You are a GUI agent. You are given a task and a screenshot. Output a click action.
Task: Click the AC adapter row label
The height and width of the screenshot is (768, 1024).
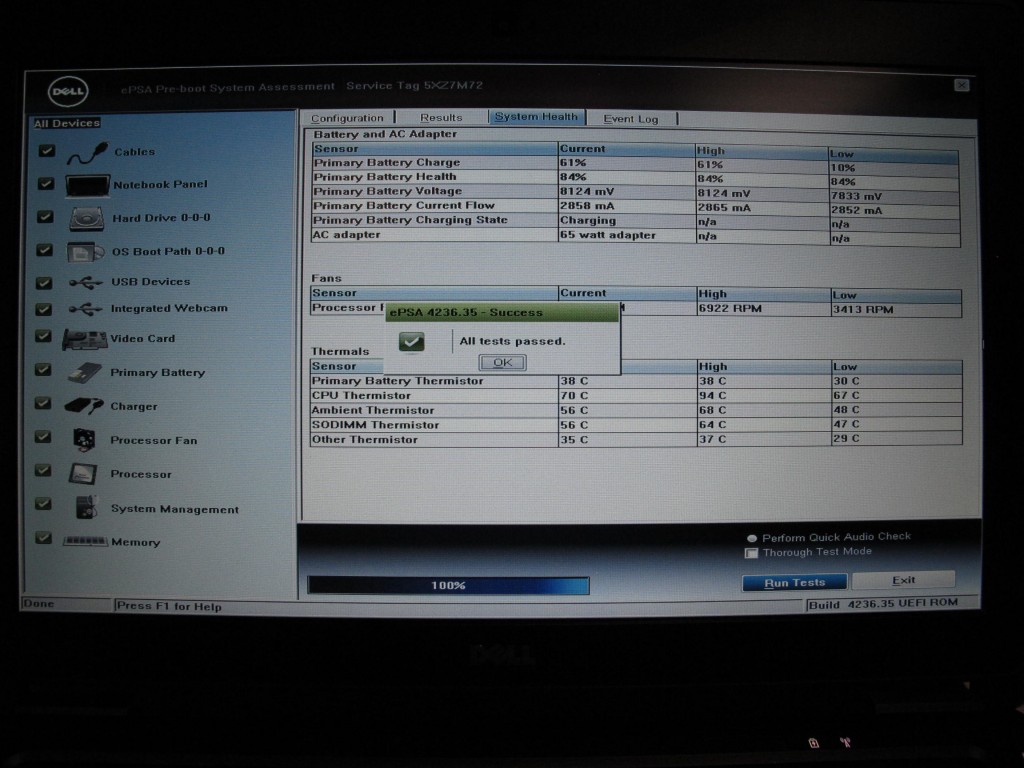tap(347, 234)
